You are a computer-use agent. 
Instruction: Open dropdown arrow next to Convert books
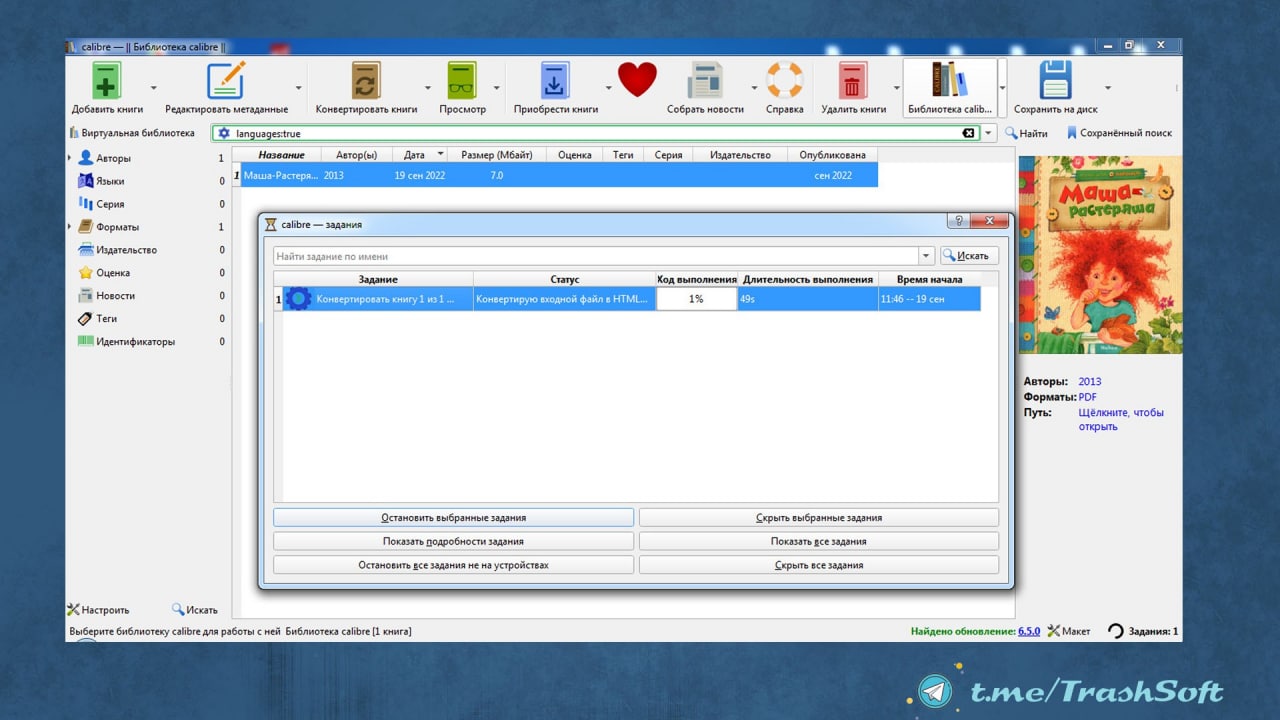click(428, 88)
